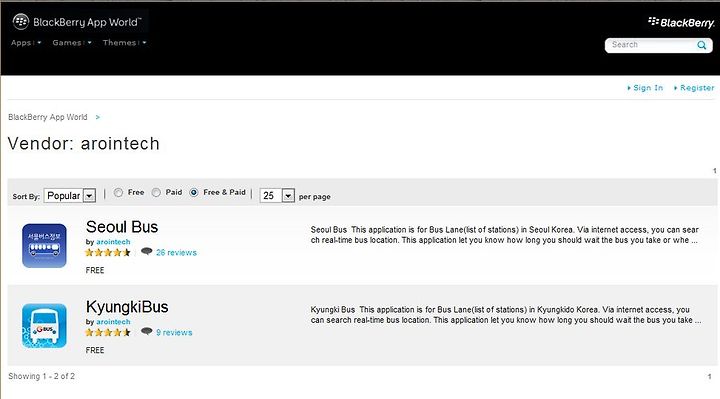Screen dimensions: 720x399
Task: Click arointech vendor link under Seoul Bus
Action: point(113,242)
